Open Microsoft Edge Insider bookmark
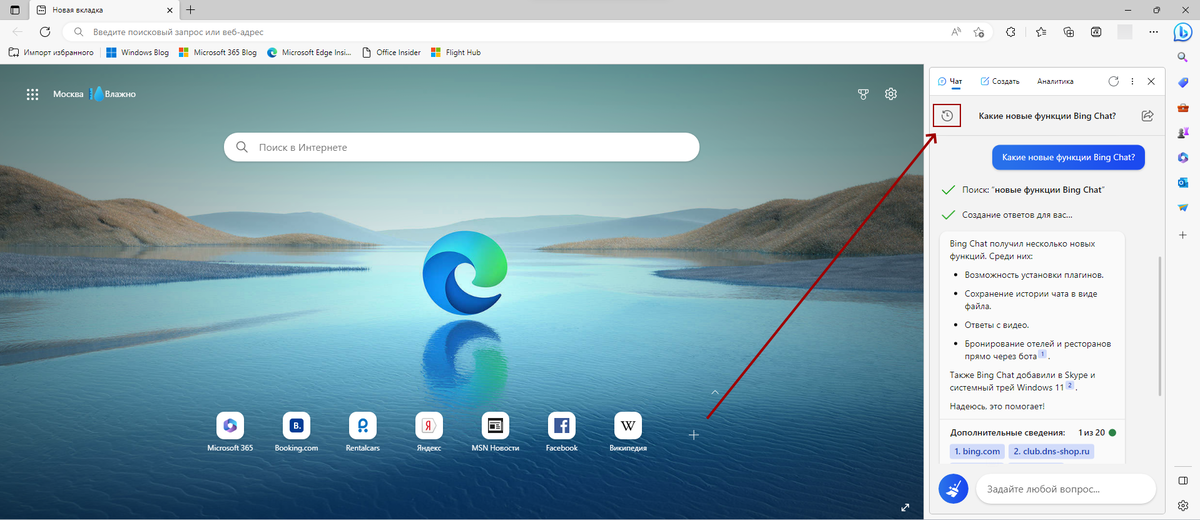 (x=309, y=52)
